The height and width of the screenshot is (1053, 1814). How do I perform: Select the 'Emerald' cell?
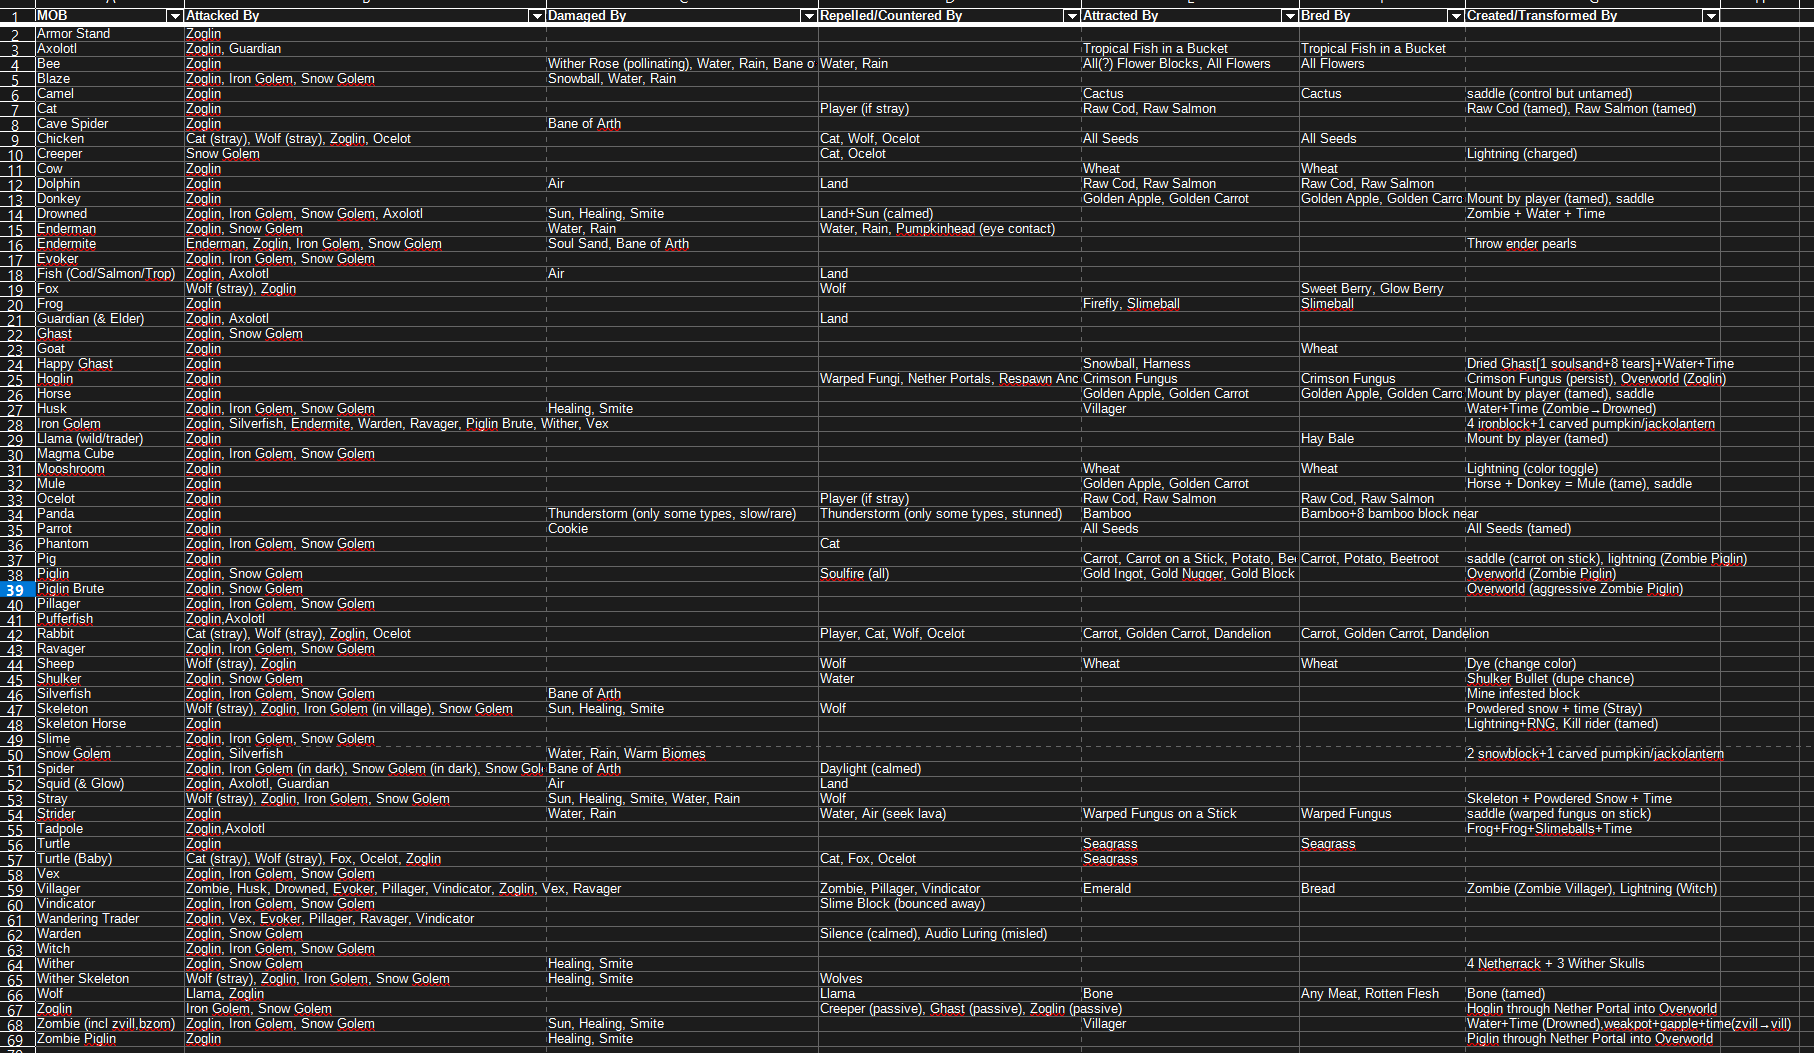[x=1190, y=889]
